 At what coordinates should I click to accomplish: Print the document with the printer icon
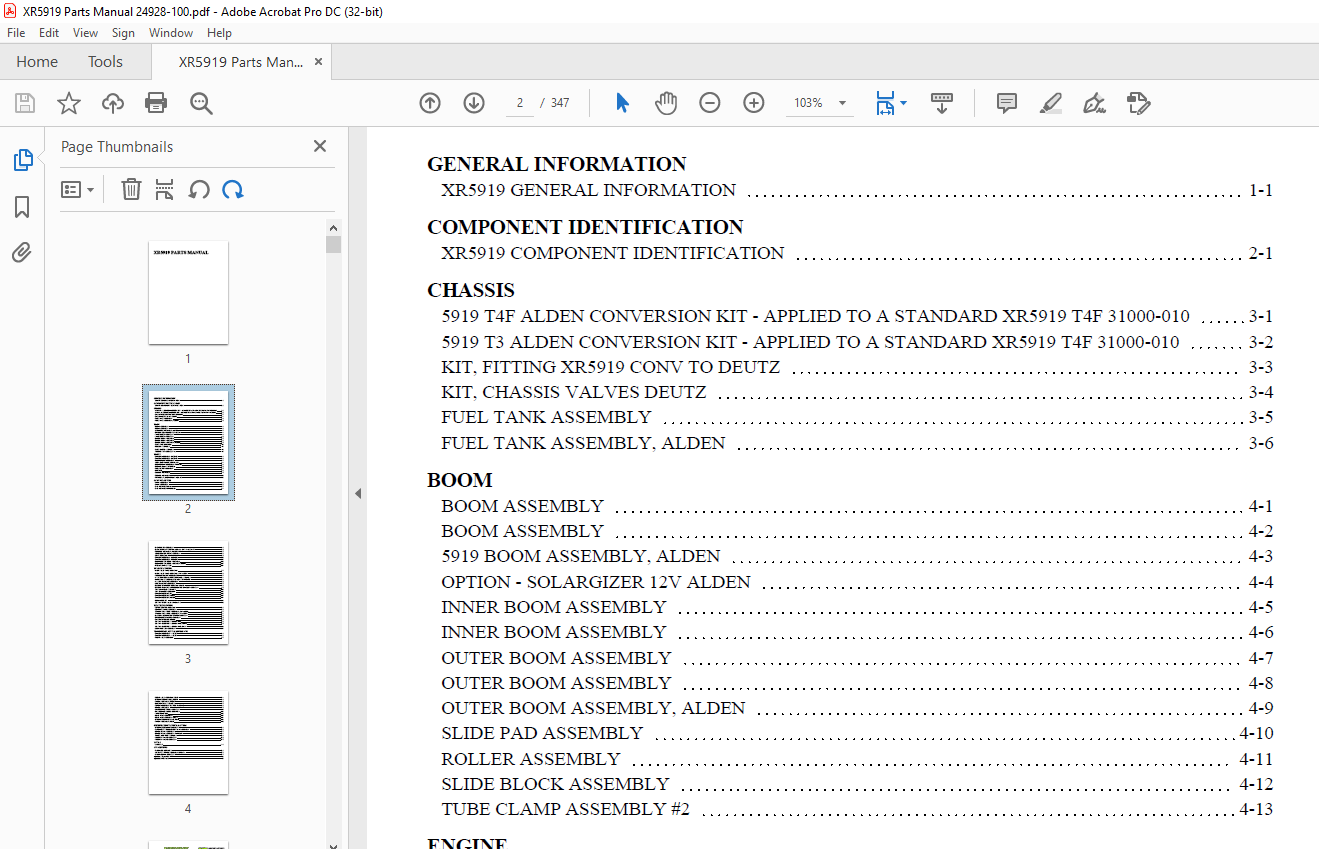click(x=156, y=103)
